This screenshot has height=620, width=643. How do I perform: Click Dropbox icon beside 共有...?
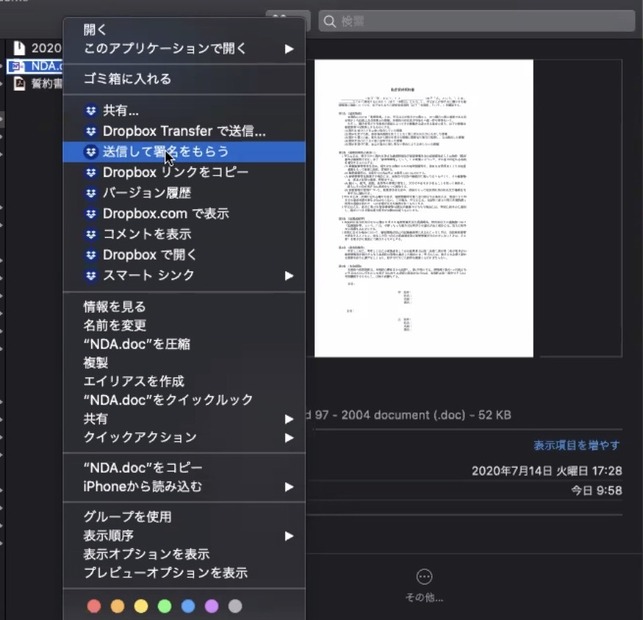tap(91, 110)
